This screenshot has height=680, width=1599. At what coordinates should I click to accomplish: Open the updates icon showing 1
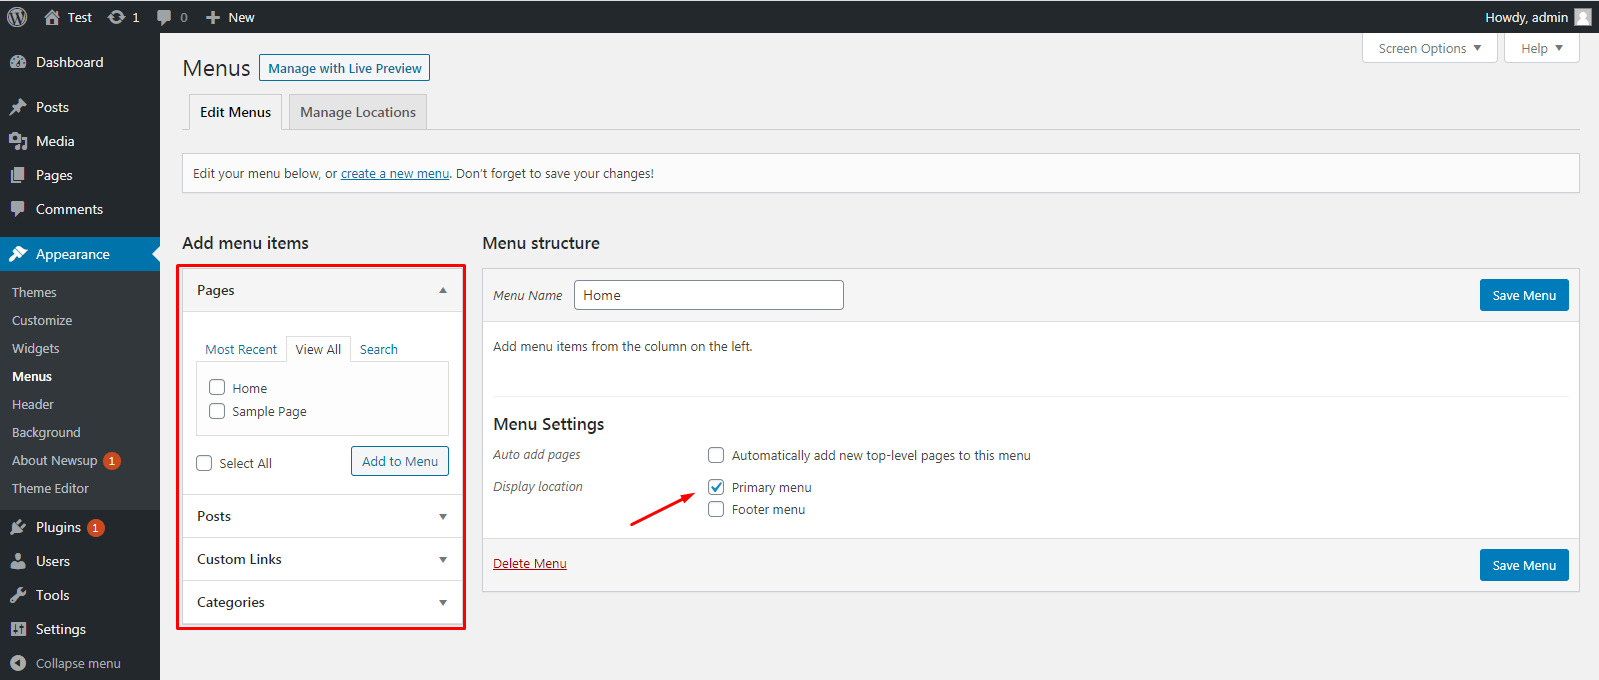click(x=117, y=17)
